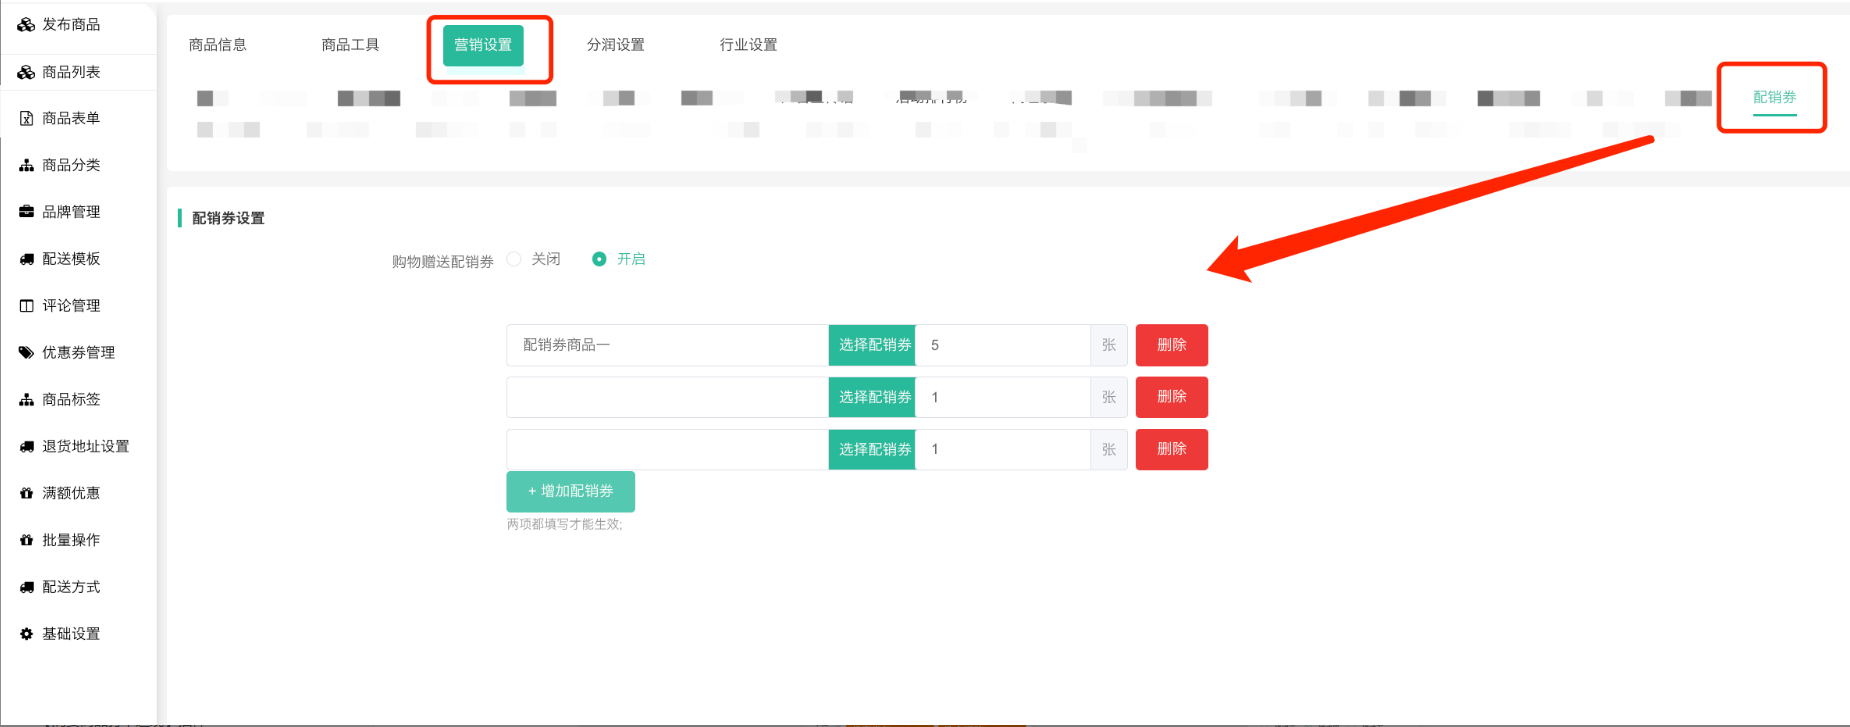Image resolution: width=1850 pixels, height=727 pixels.
Task: Open 评论管理 in the sidebar
Action: (71, 306)
